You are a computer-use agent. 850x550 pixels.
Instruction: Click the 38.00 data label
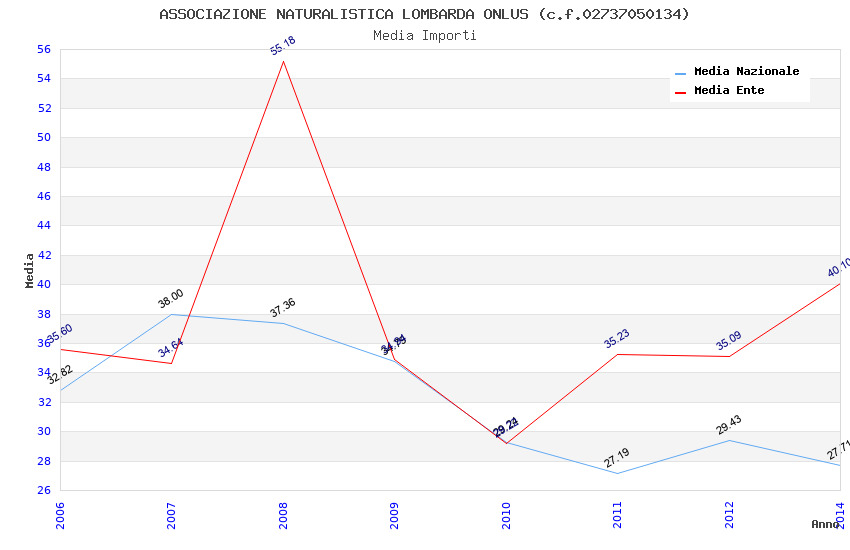coord(171,299)
